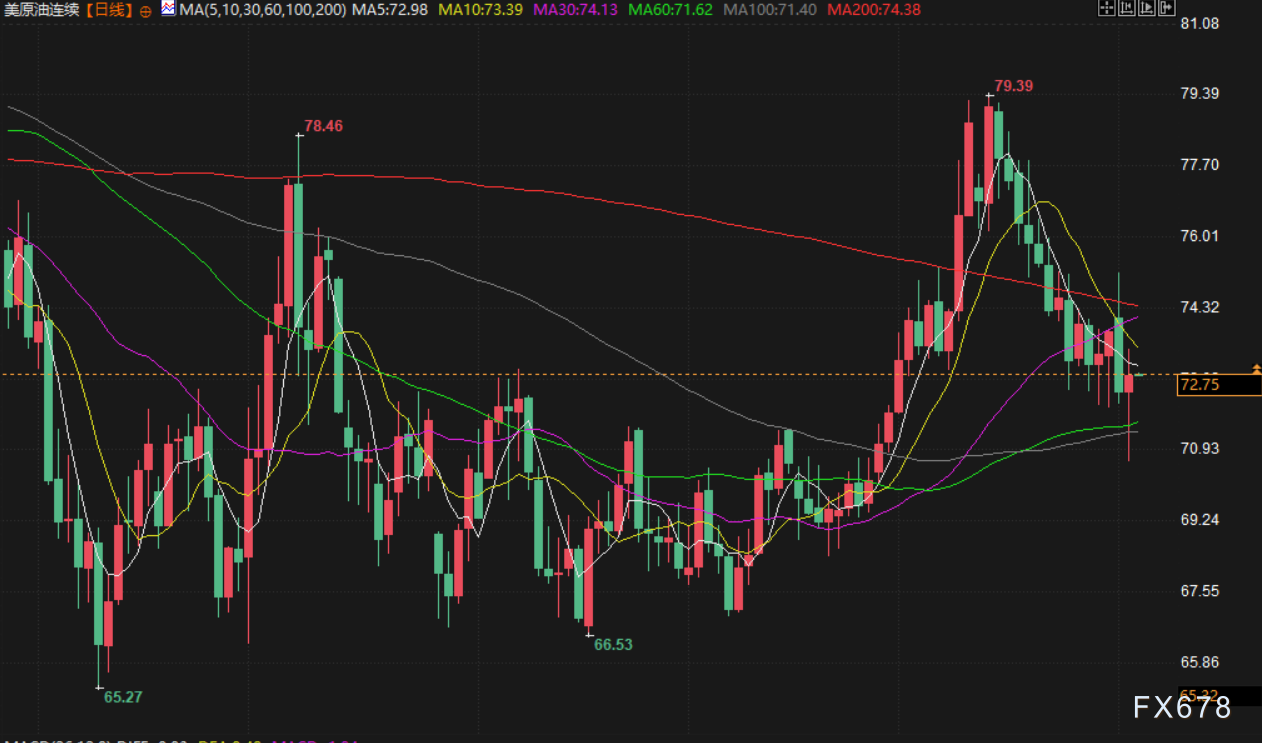Click the red MA200:74.38 legend label
Image resolution: width=1262 pixels, height=743 pixels.
coord(874,10)
